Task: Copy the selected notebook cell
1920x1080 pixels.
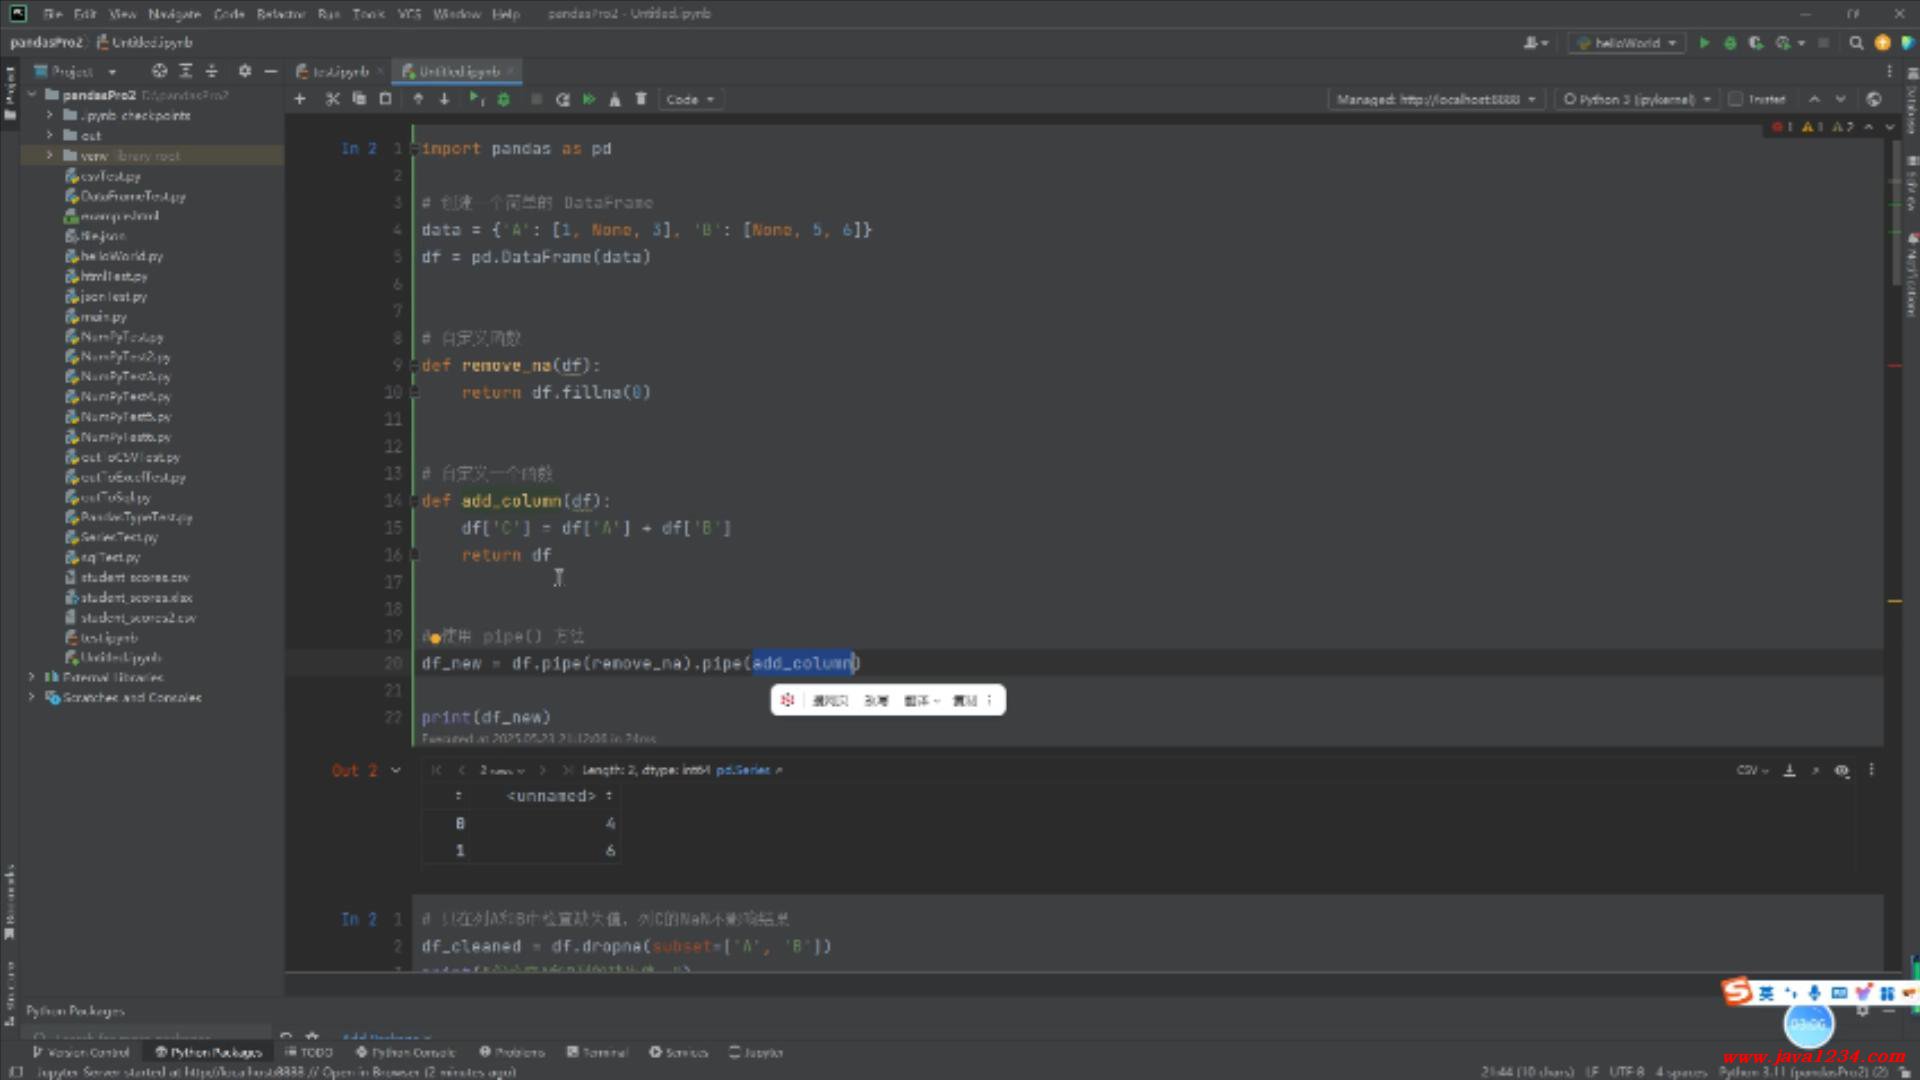Action: [x=359, y=99]
